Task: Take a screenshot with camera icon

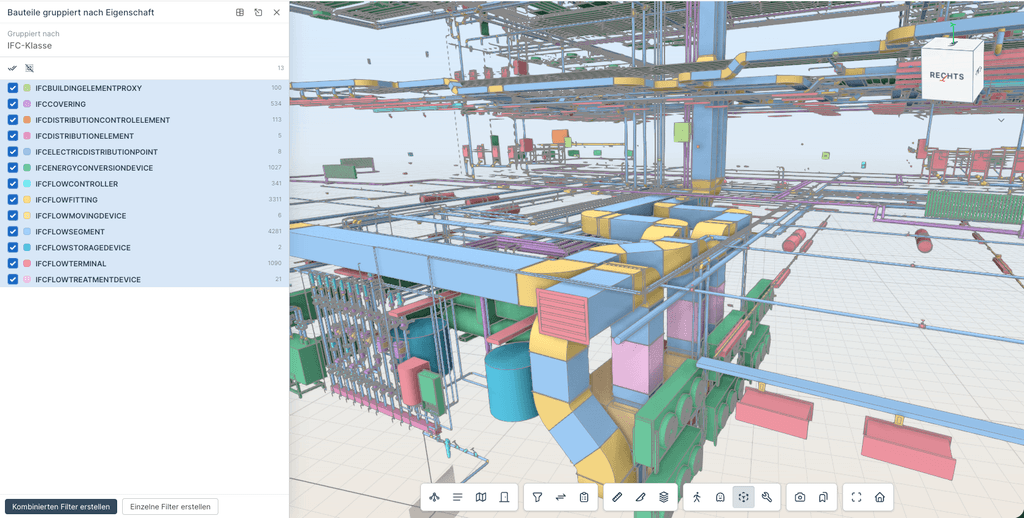Action: (x=800, y=497)
